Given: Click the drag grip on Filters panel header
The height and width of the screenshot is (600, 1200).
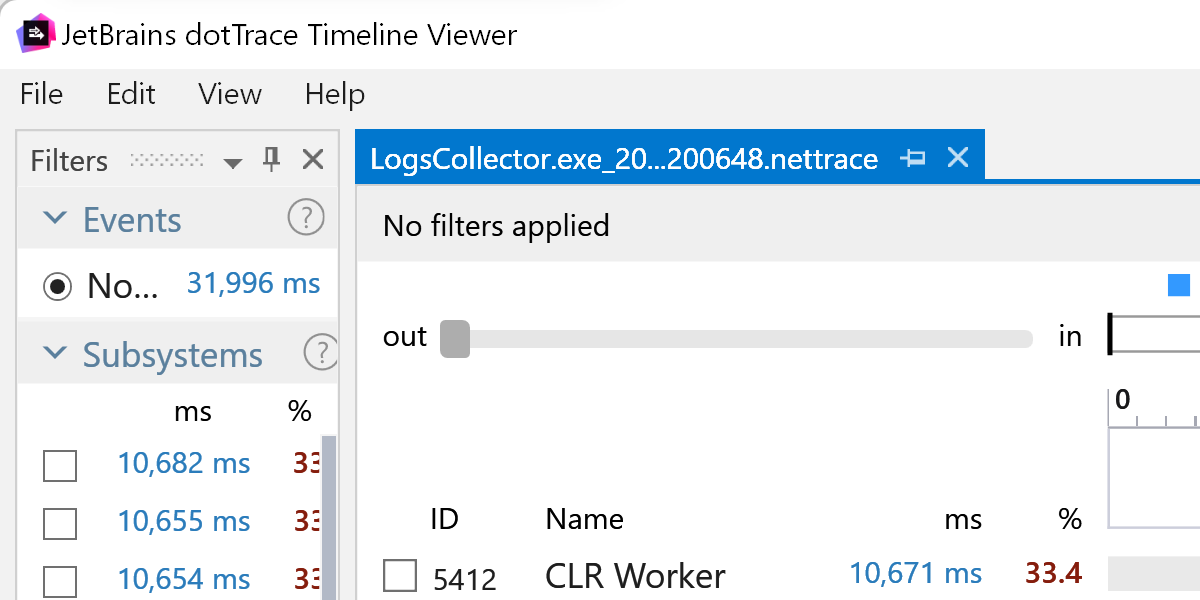Looking at the screenshot, I should (167, 160).
